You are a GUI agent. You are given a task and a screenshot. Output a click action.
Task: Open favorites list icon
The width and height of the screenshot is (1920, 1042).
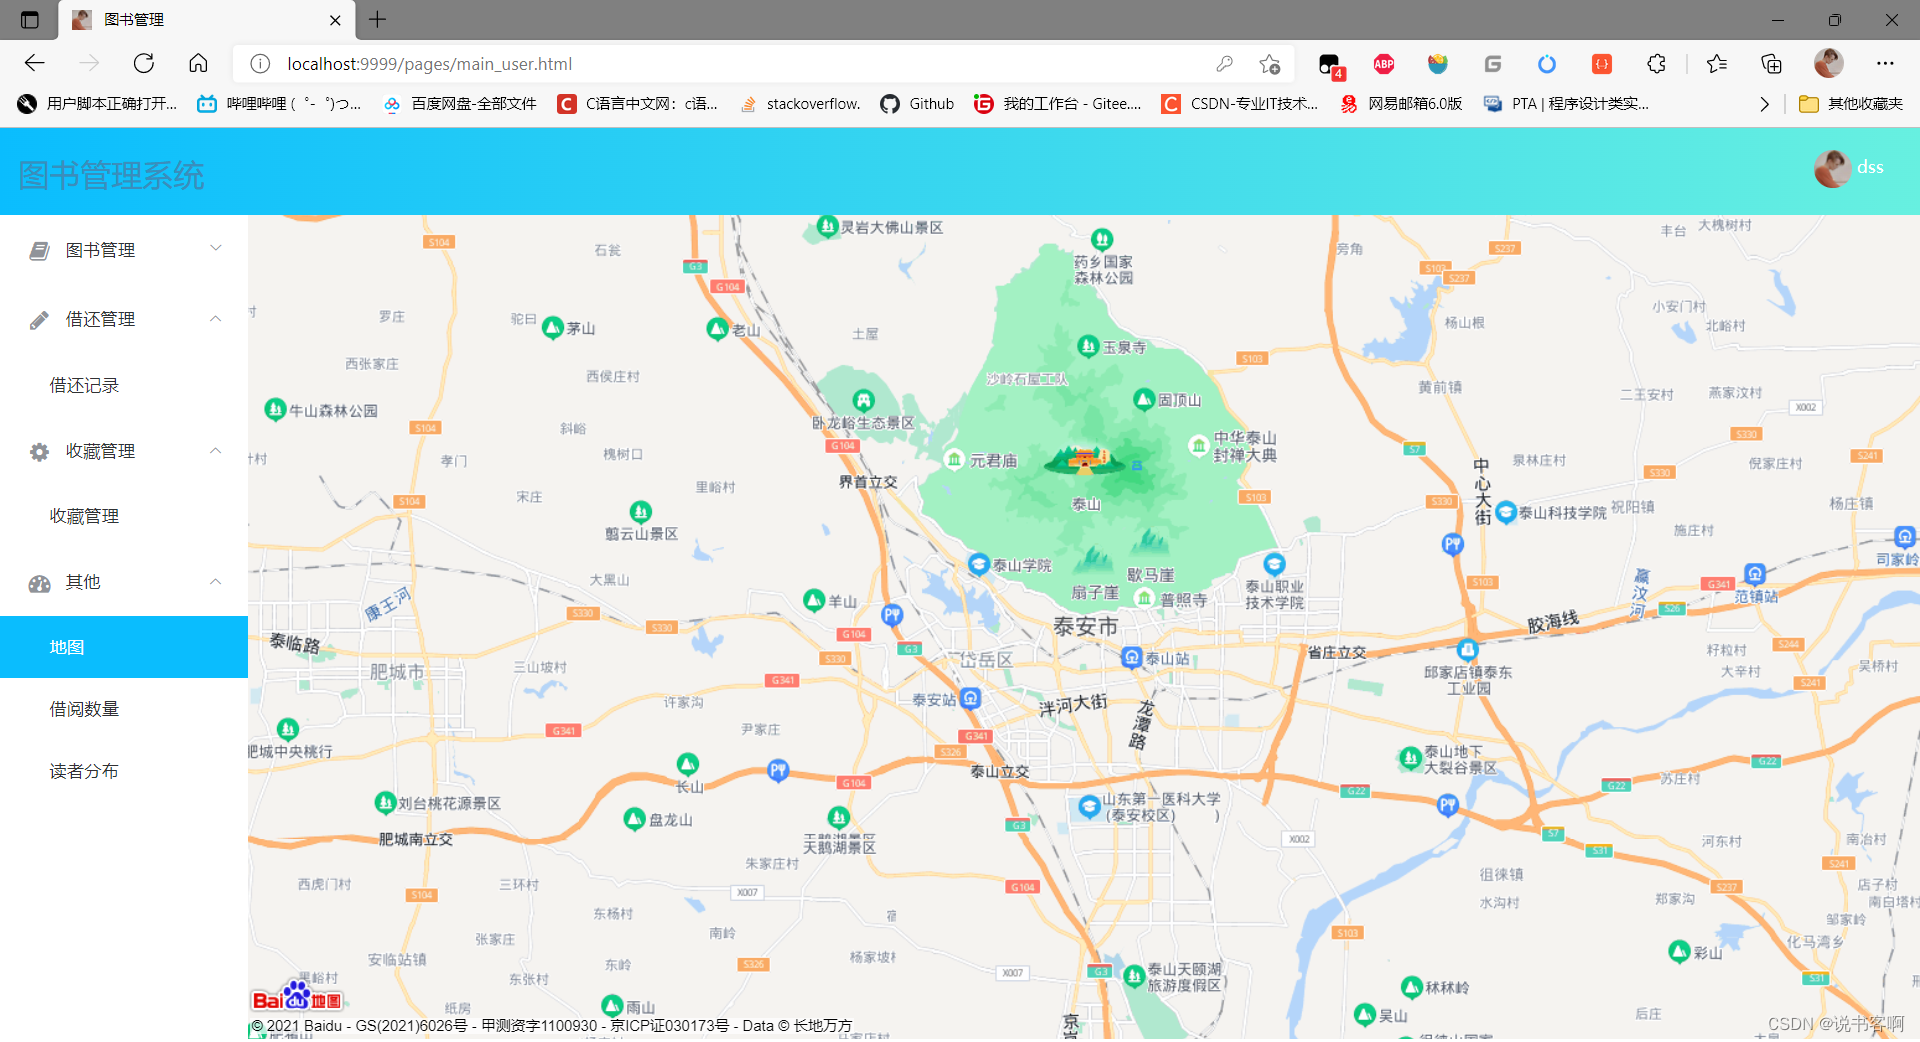tap(1717, 64)
